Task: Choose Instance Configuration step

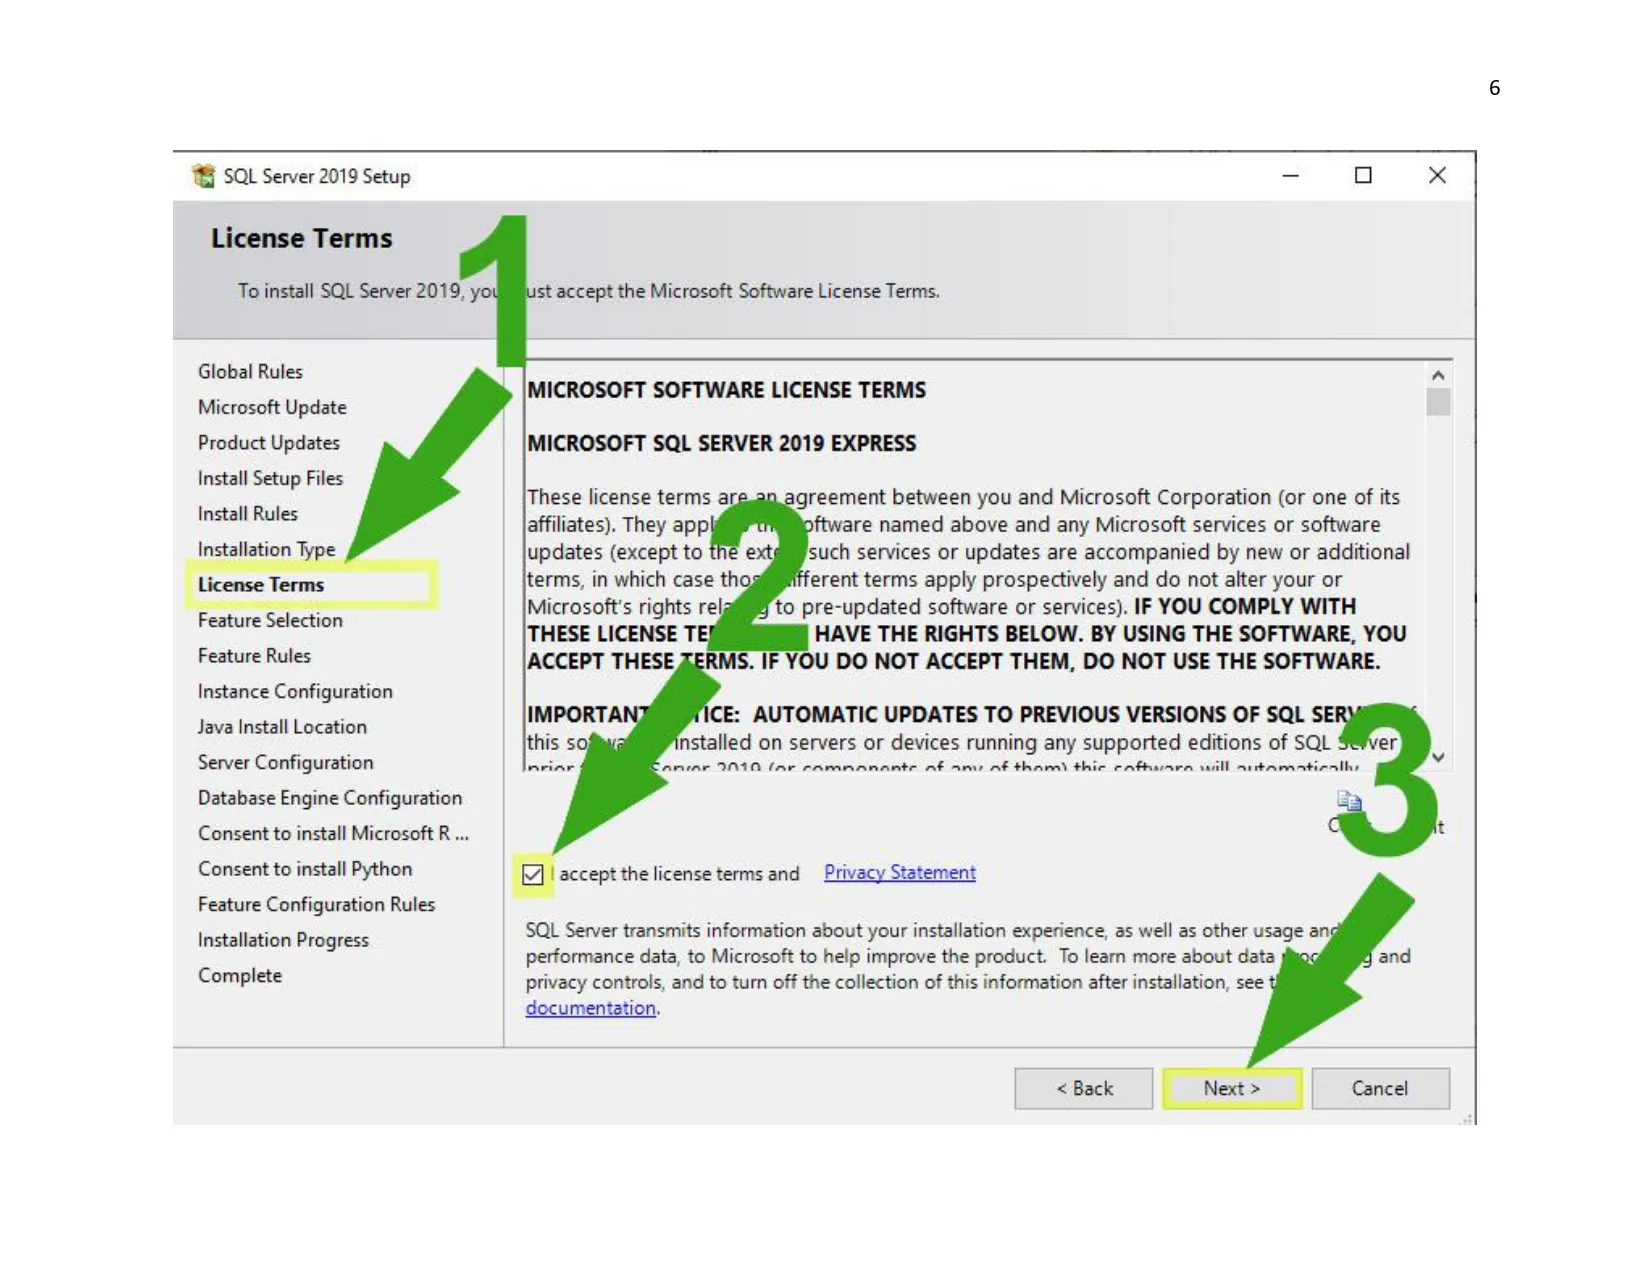Action: (x=295, y=692)
